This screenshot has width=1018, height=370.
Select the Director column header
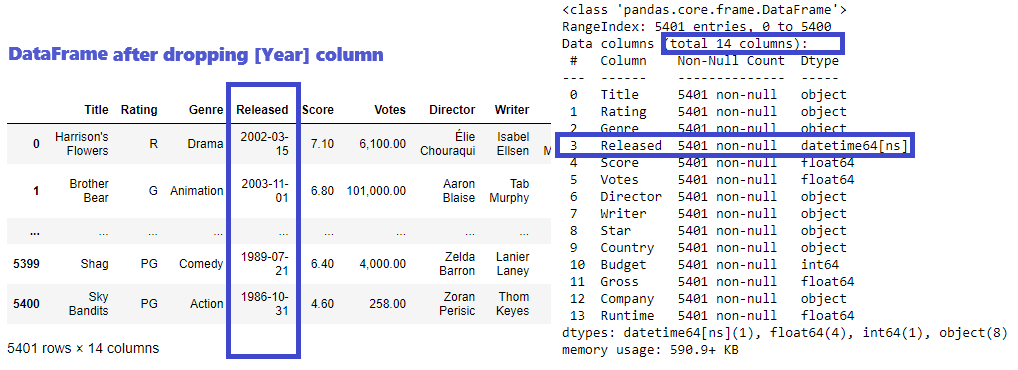(x=452, y=110)
